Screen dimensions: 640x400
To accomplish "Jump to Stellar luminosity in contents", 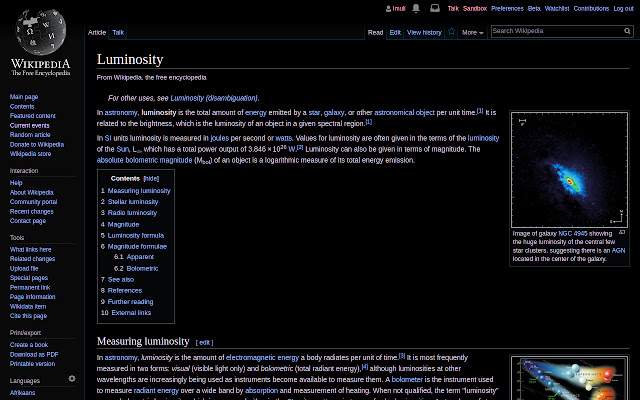I will point(132,201).
